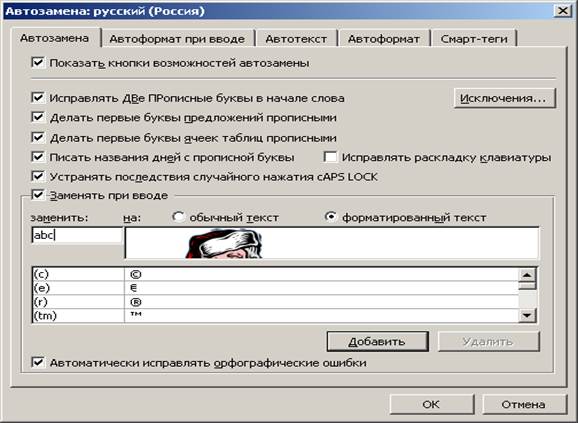
Task: Toggle Показать кнопки возможностей автозамены checkbox
Action: [38, 62]
